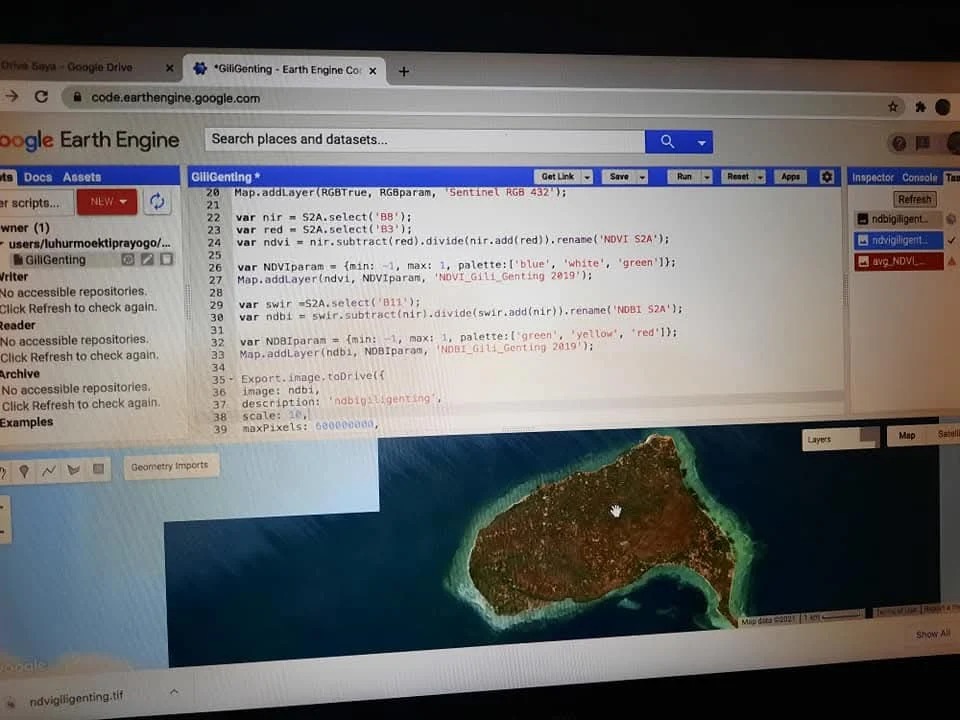Image resolution: width=960 pixels, height=720 pixels.
Task: Switch to the Console tab
Action: click(920, 178)
